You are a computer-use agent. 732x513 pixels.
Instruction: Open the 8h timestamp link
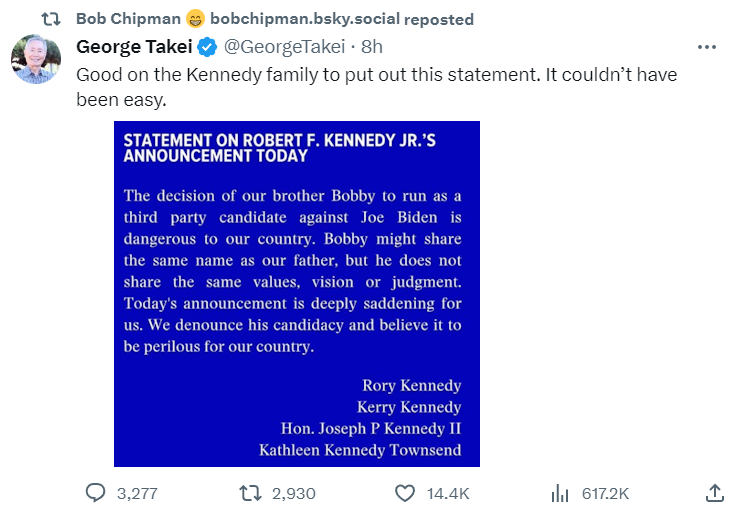click(x=372, y=47)
